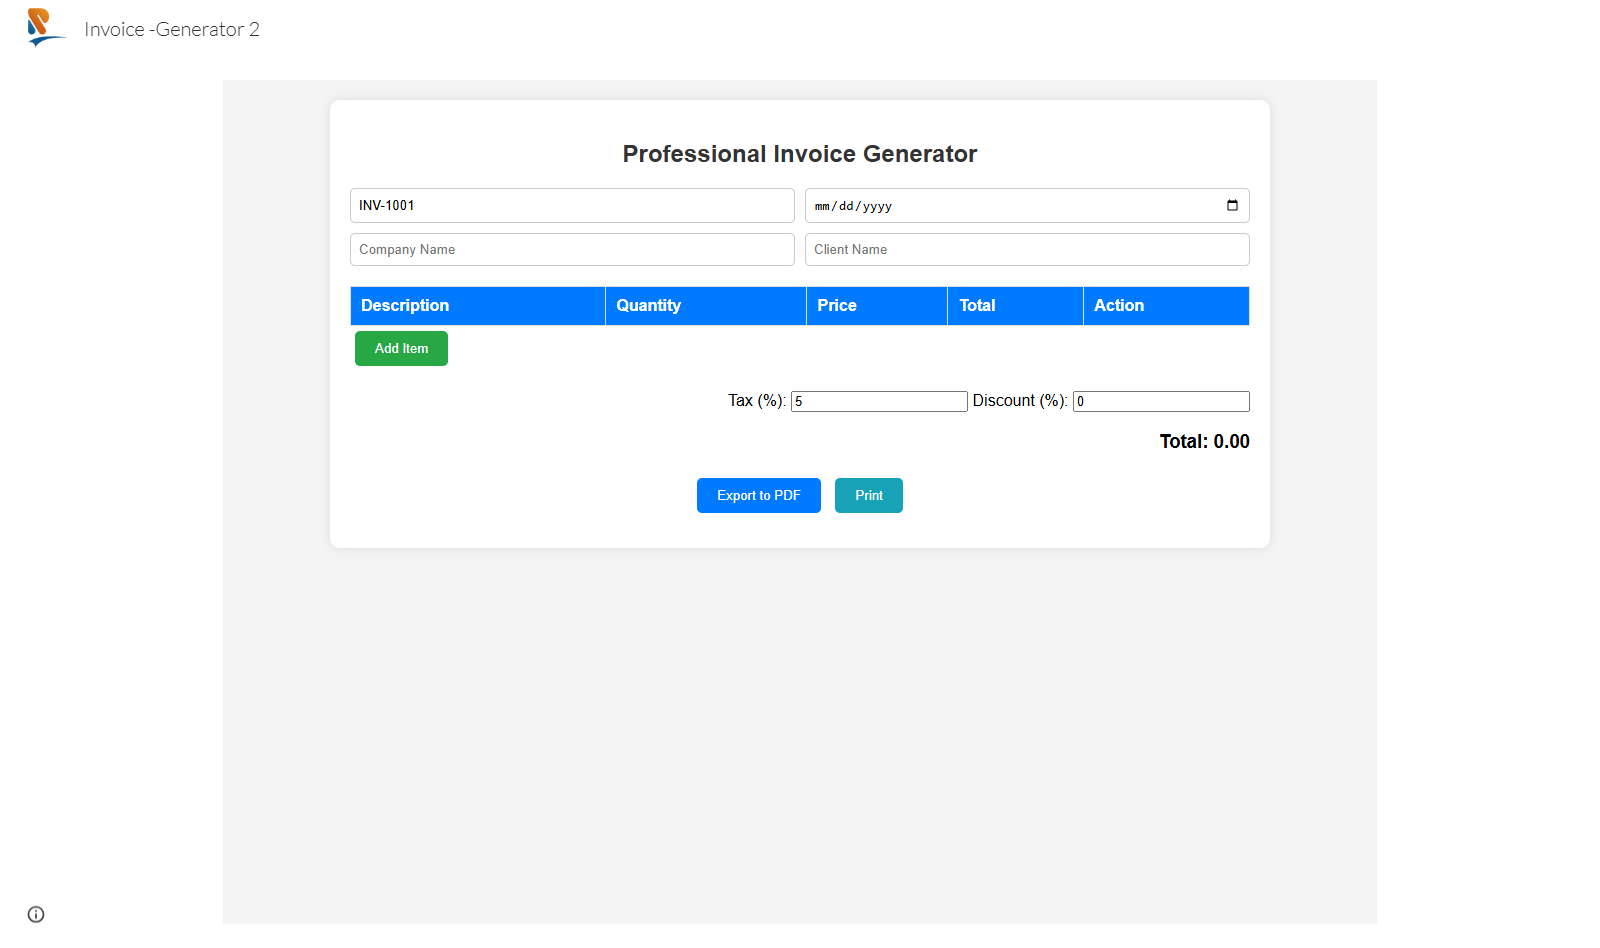Click the Invoice -Generator 2 title text

pyautogui.click(x=172, y=29)
